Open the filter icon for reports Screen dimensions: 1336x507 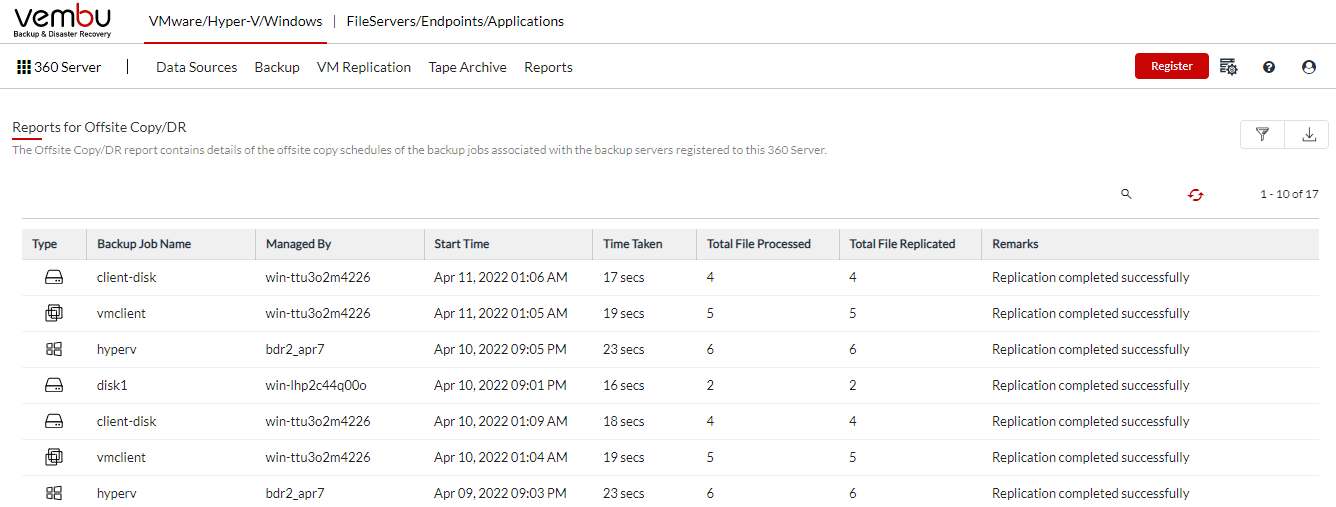(1263, 134)
